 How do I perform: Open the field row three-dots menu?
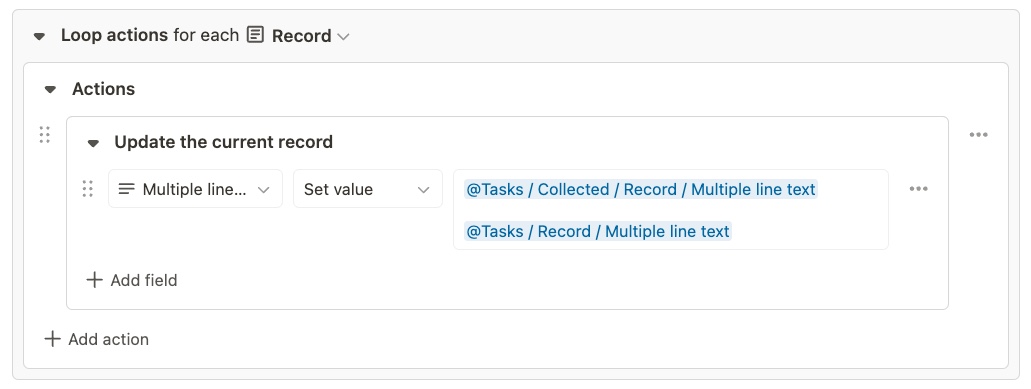pyautogui.click(x=919, y=189)
